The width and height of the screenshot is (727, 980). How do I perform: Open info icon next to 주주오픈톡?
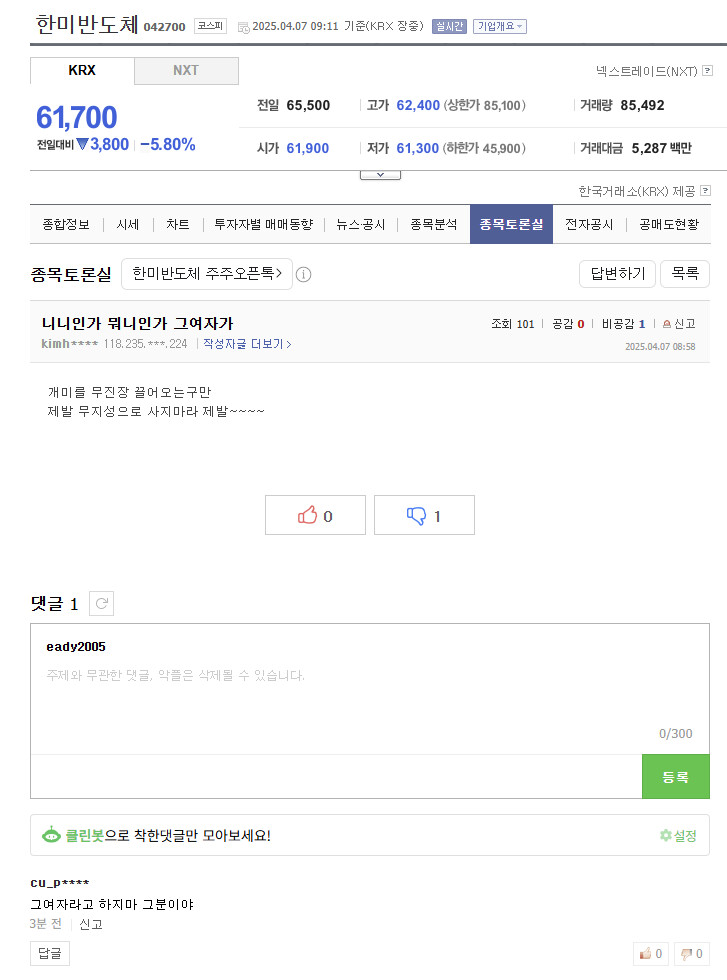pos(304,274)
